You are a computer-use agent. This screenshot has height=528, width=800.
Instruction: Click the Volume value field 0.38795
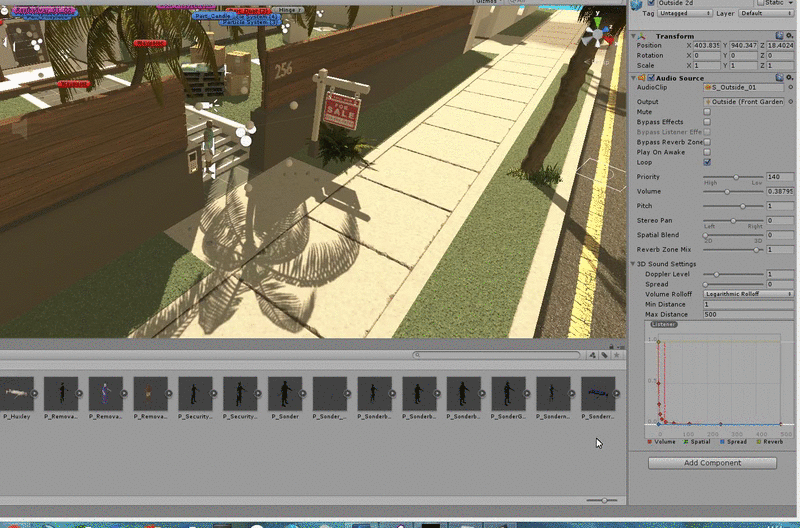(x=780, y=192)
